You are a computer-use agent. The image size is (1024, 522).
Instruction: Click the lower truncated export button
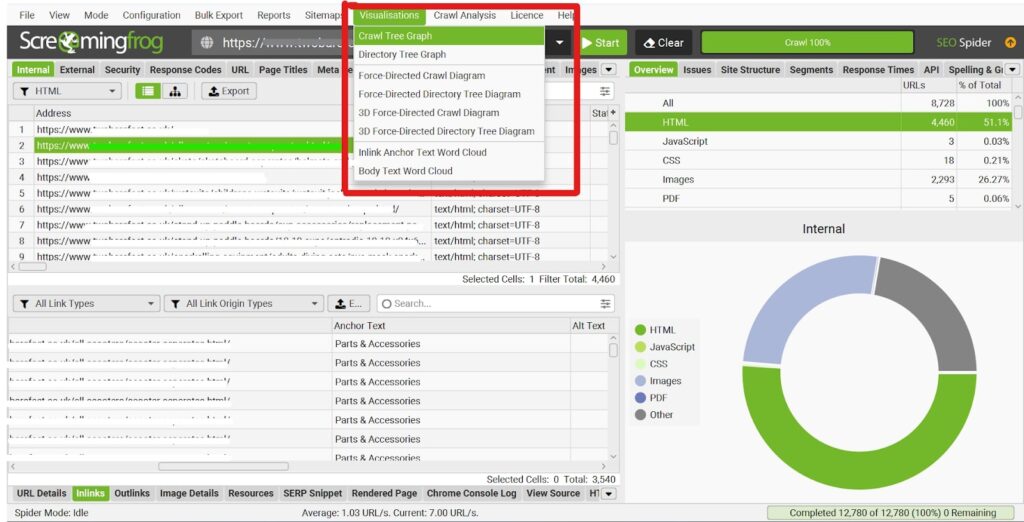pyautogui.click(x=349, y=304)
